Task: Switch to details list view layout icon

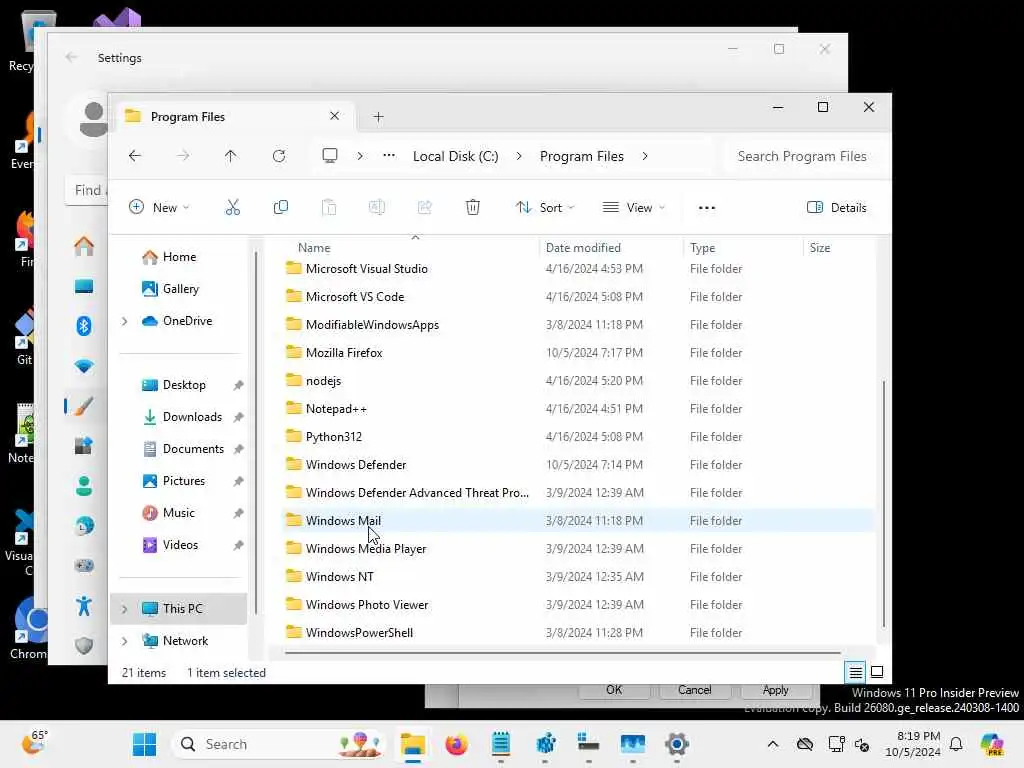Action: 856,672
